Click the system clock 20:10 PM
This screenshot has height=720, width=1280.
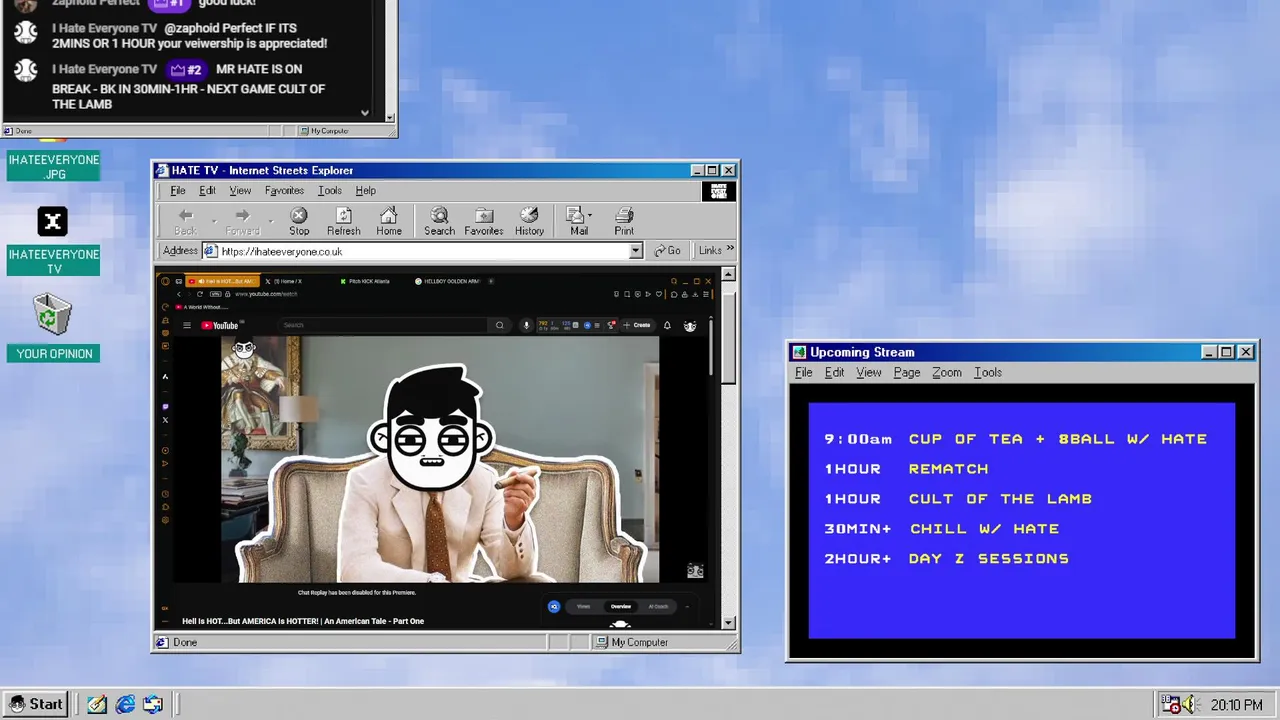tap(1236, 705)
